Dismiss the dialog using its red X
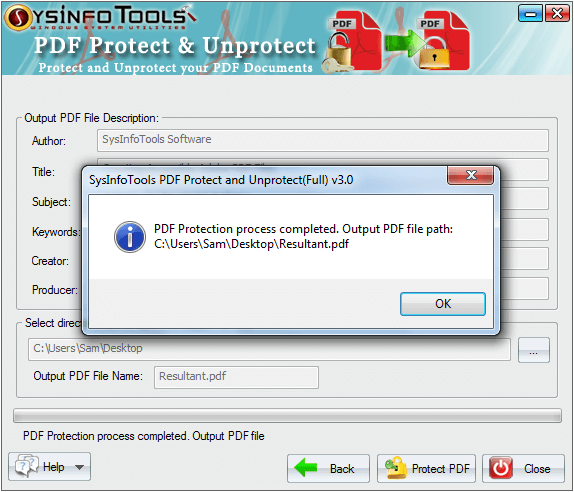The image size is (574, 492). coord(470,175)
